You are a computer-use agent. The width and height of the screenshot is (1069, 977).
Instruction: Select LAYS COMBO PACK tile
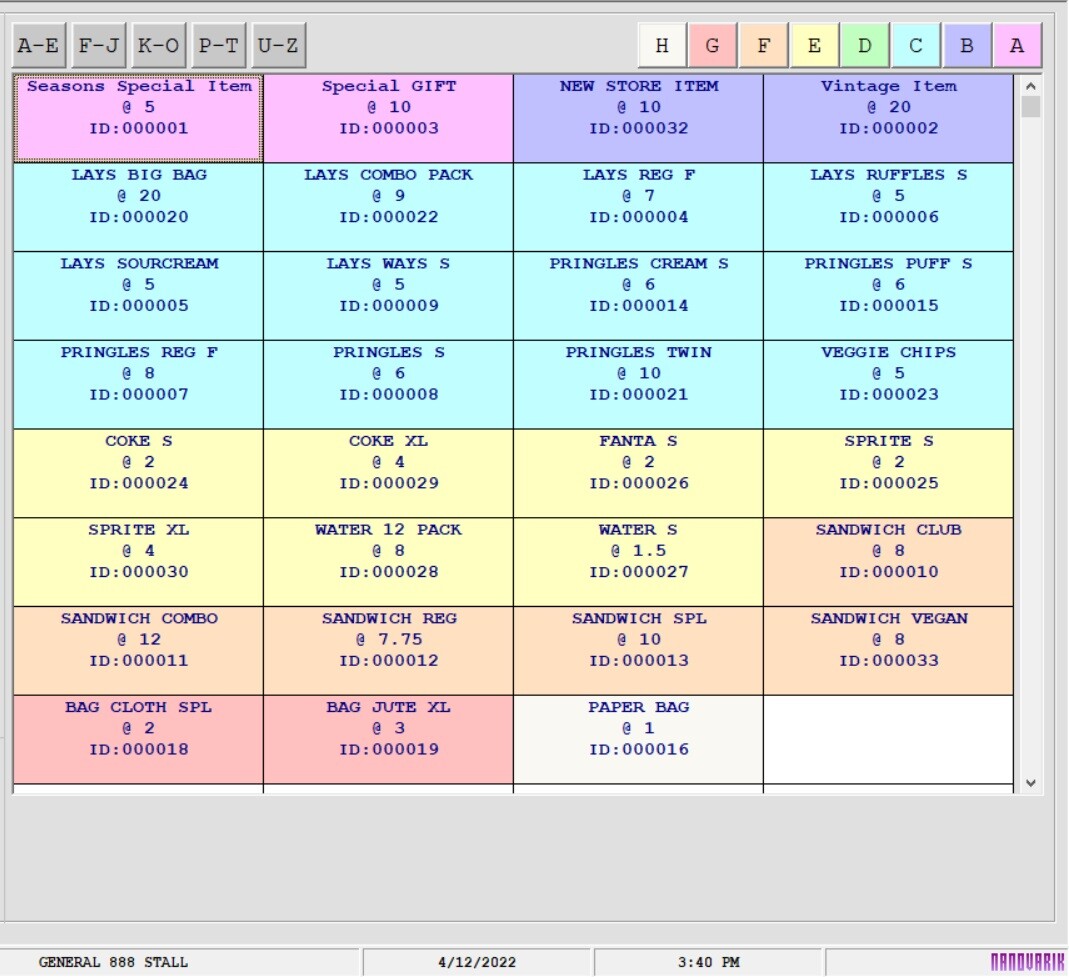[x=389, y=207]
